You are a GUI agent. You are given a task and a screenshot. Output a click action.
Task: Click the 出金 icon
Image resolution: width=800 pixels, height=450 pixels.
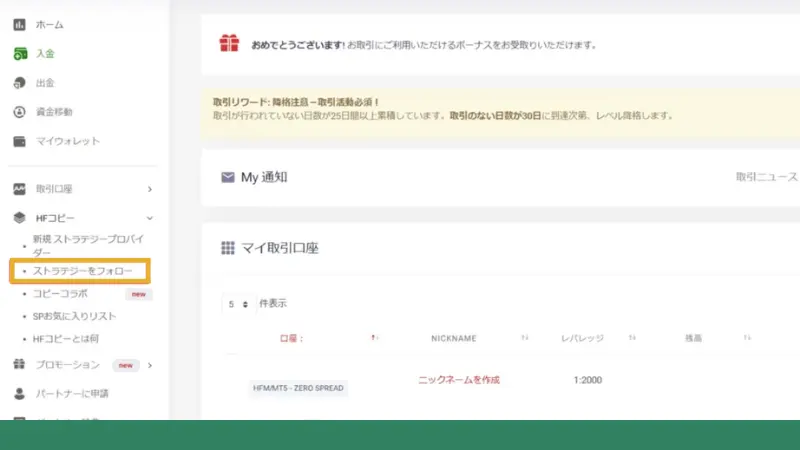click(19, 83)
